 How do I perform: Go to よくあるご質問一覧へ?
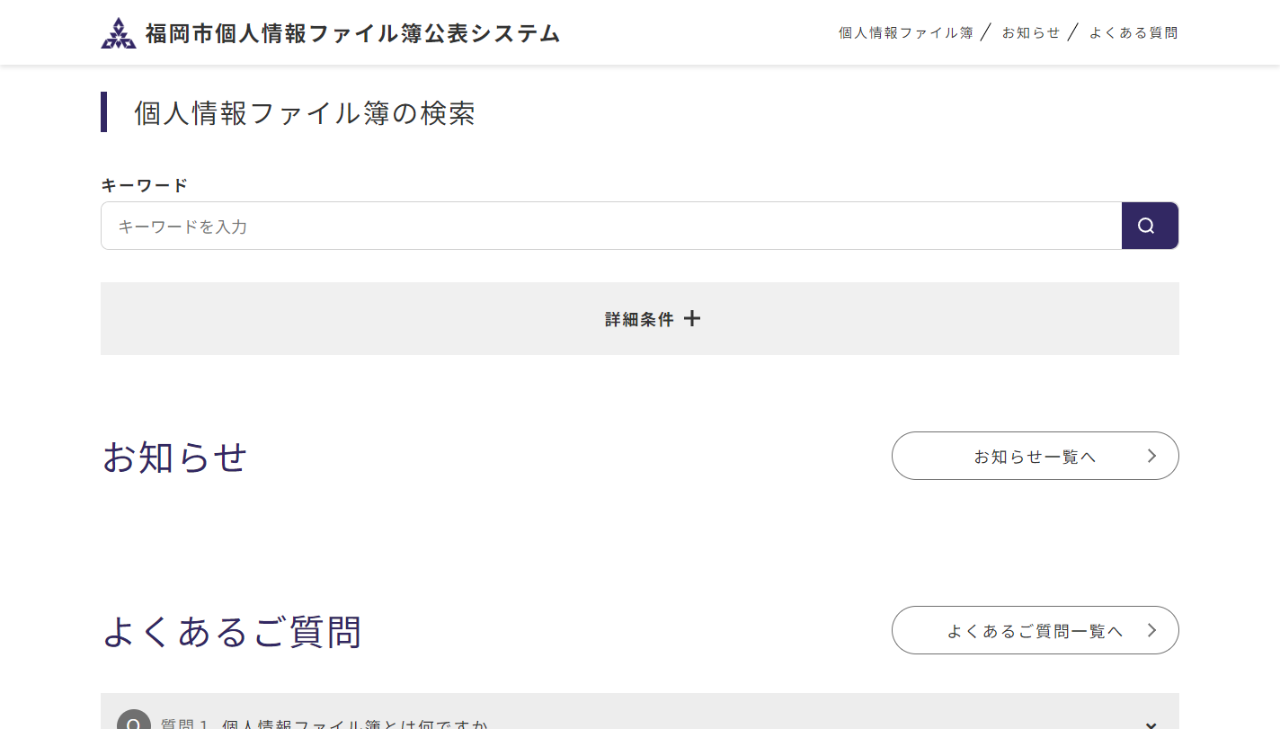pyautogui.click(x=1035, y=630)
